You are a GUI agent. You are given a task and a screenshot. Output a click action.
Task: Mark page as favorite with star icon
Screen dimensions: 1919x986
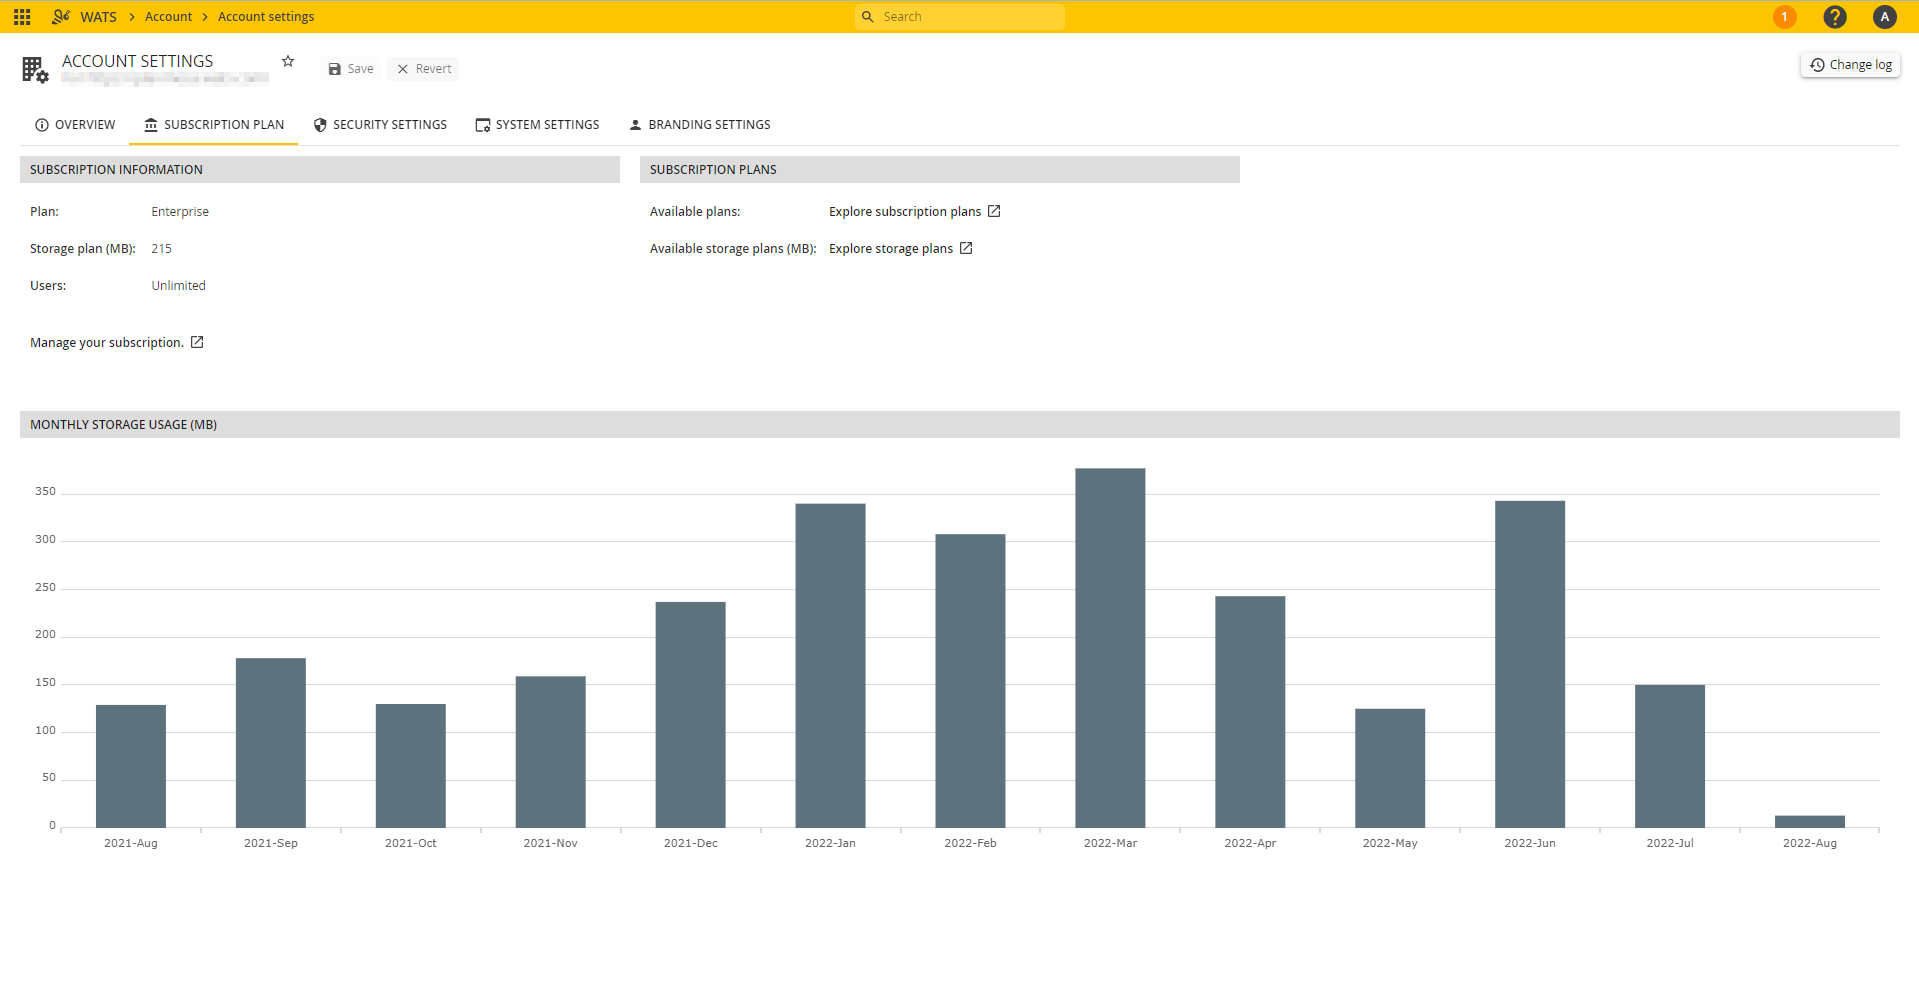(x=288, y=61)
